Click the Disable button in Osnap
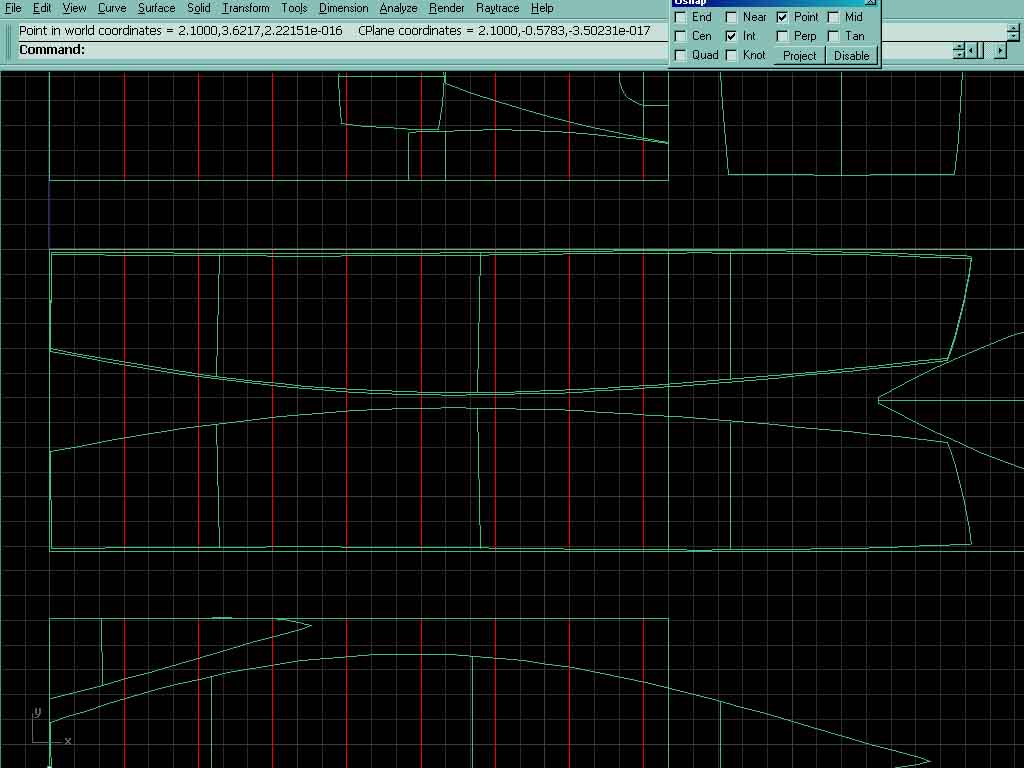1024x768 pixels. point(851,56)
